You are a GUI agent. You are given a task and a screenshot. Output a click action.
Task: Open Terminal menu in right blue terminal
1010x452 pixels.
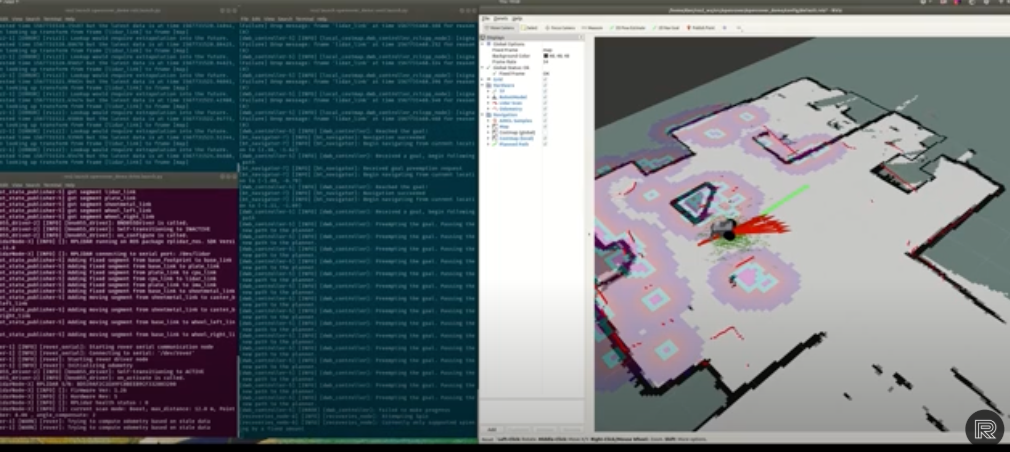(x=303, y=19)
